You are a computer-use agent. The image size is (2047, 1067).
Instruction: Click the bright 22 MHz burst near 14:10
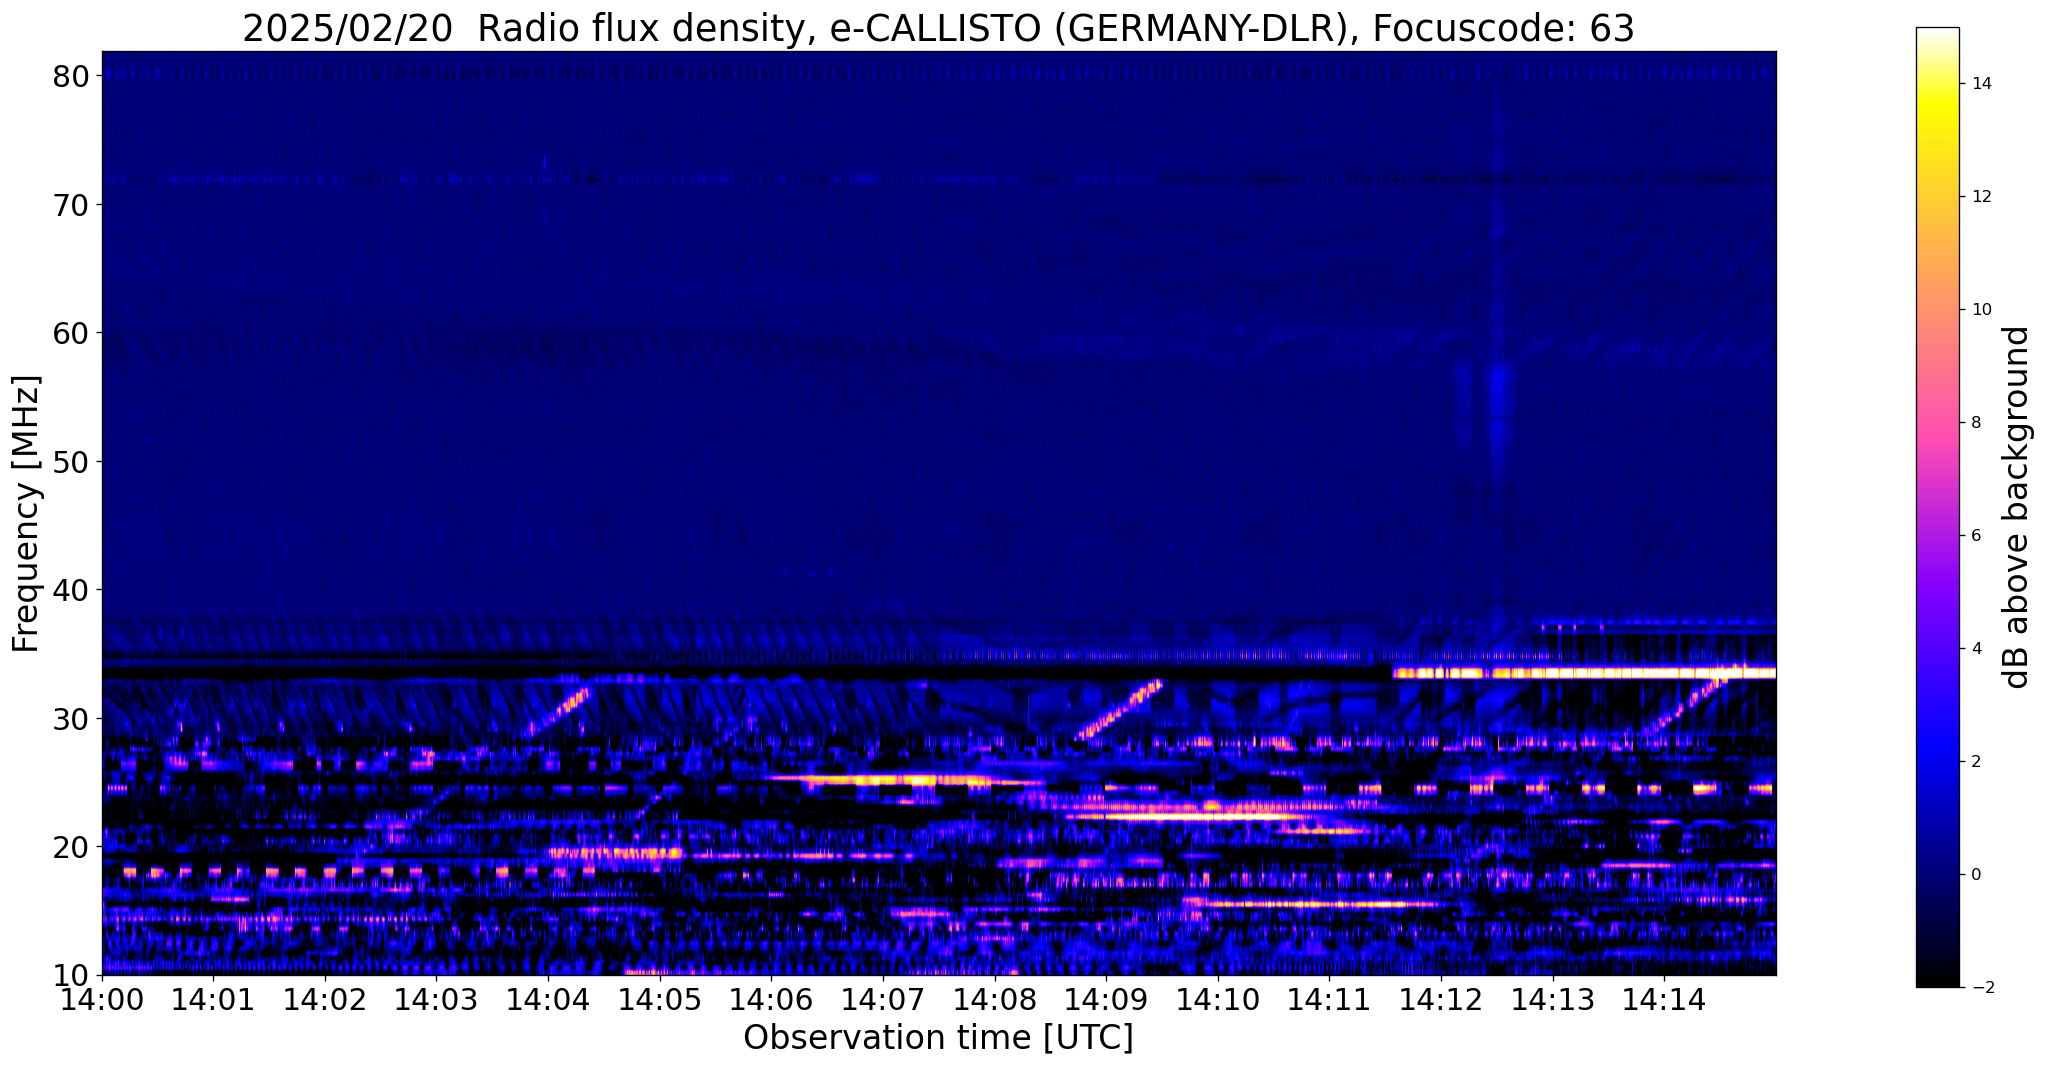[1190, 817]
